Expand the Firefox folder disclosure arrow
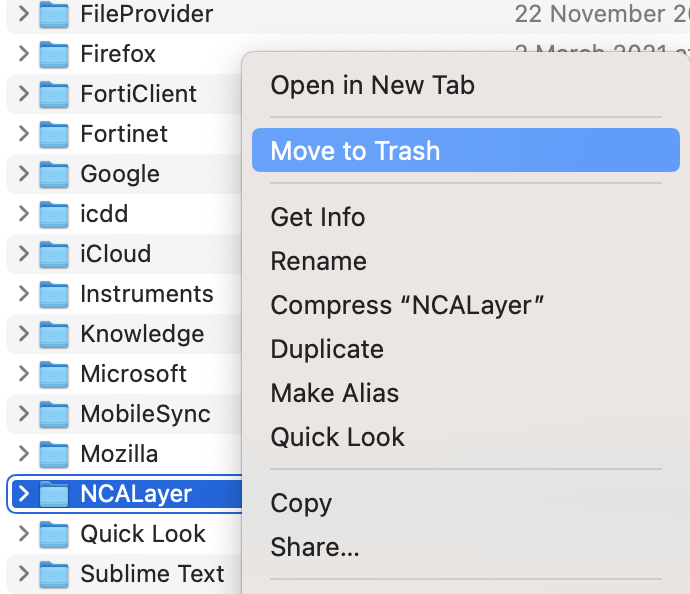The image size is (690, 594). [23, 54]
